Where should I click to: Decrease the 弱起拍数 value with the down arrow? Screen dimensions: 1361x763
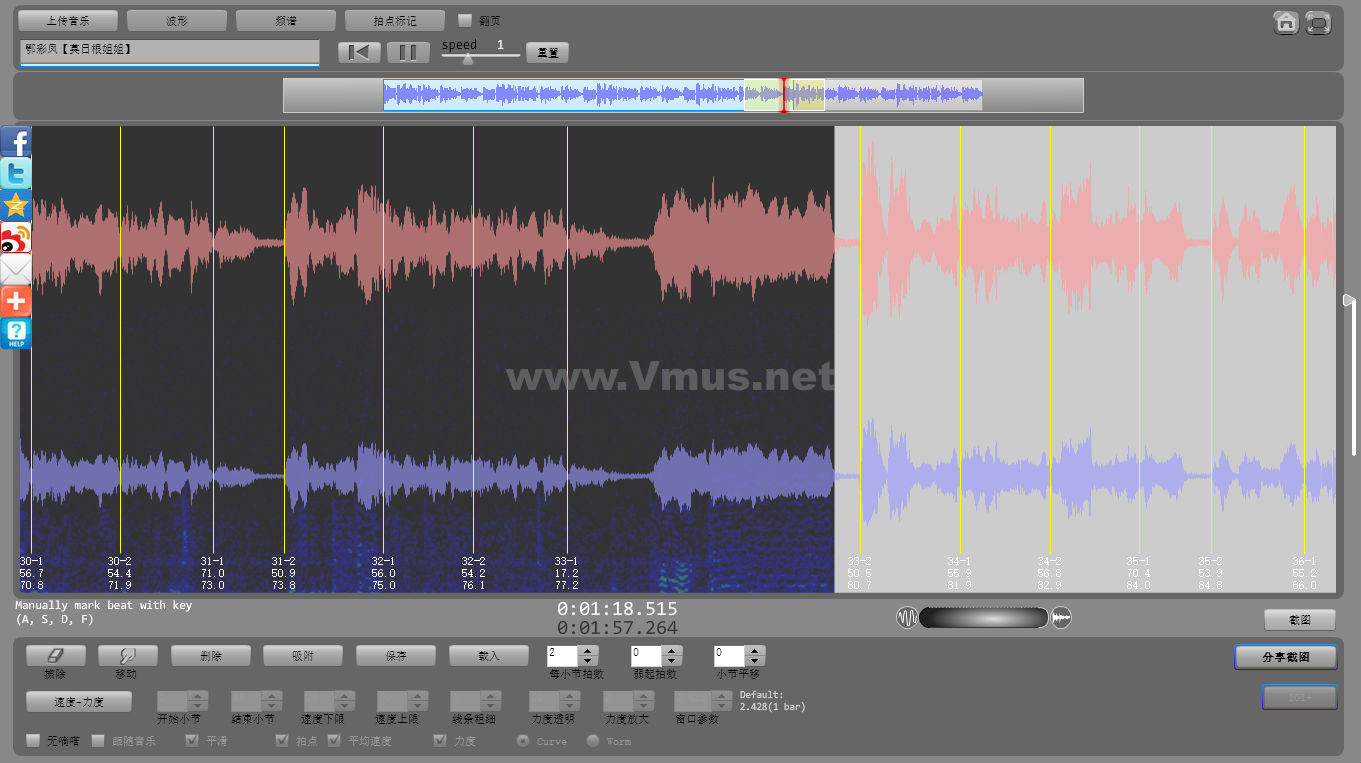[x=672, y=662]
